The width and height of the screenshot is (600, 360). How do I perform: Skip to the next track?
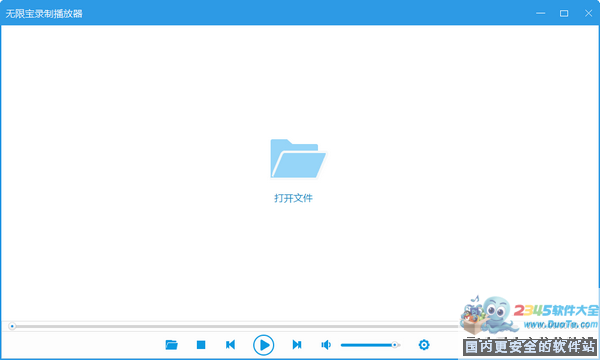297,345
